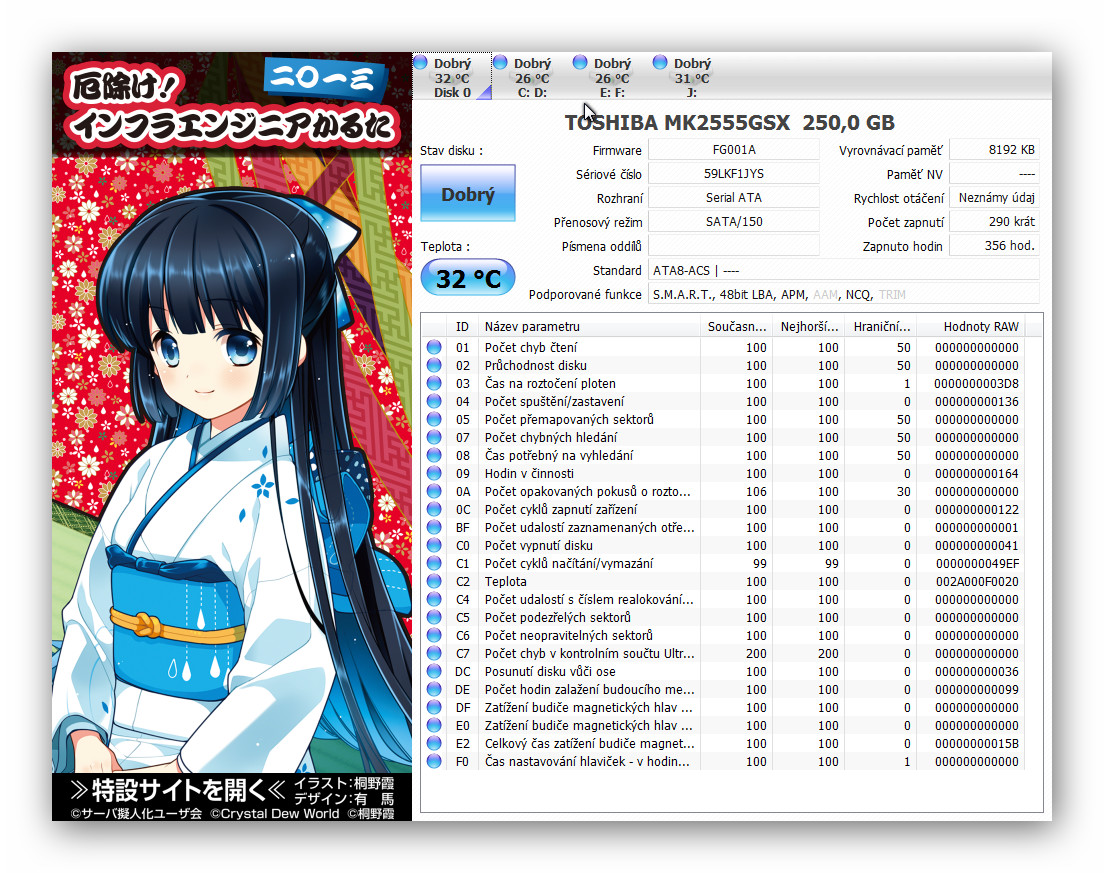Click the empty Písmena oddílů field
Viewport: 1104px width, 873px height.
734,246
